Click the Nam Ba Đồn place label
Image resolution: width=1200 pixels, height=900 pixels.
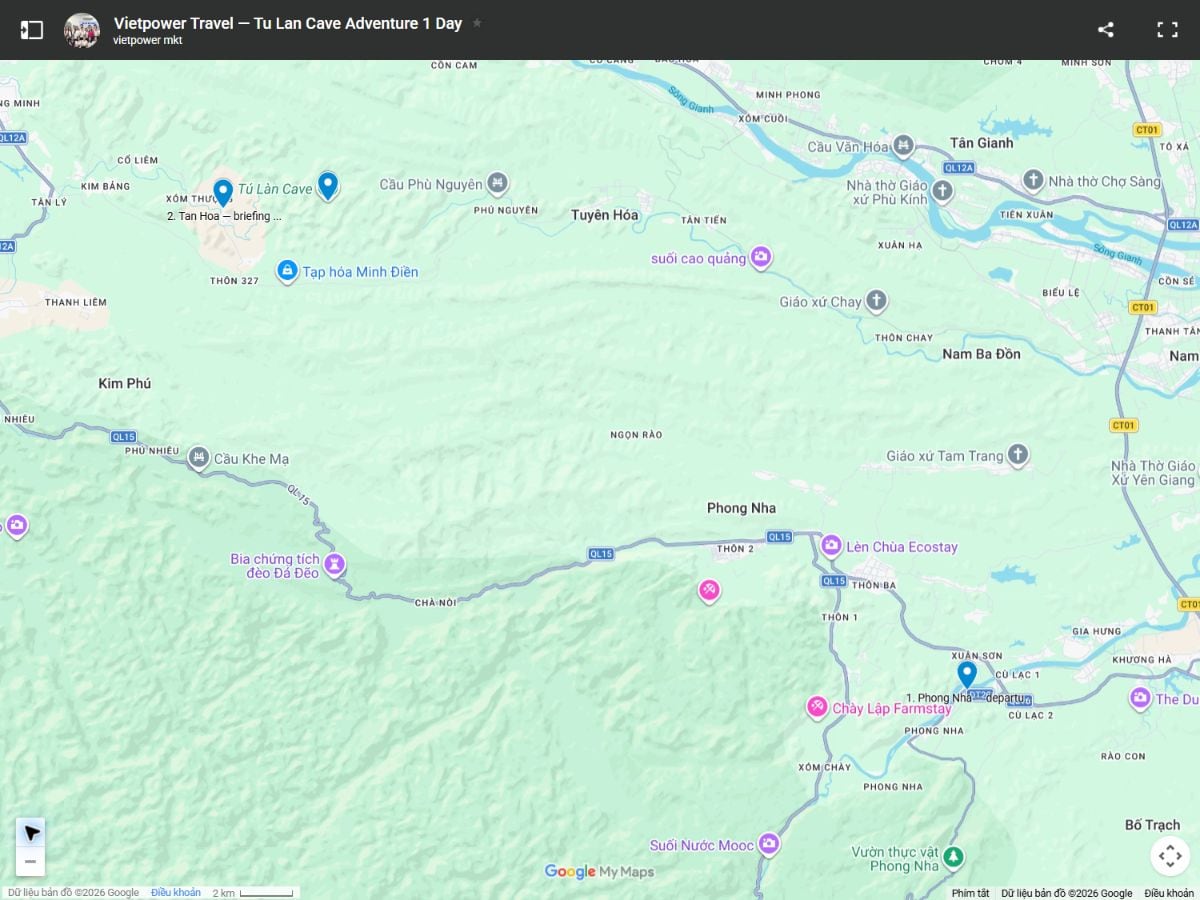981,354
